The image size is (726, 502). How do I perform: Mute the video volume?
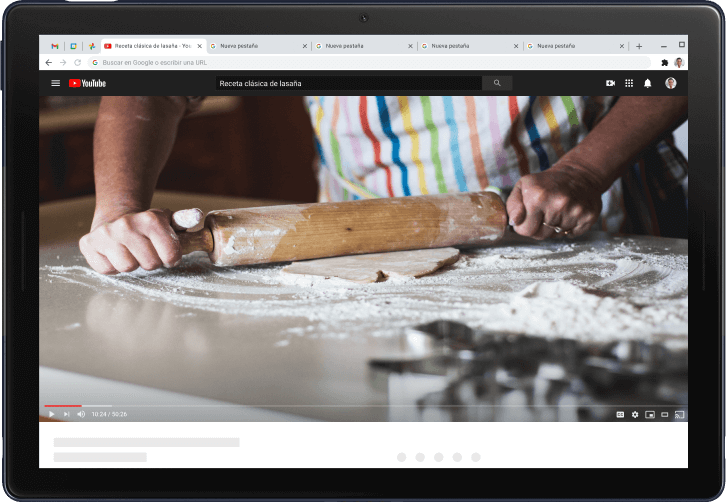point(81,414)
